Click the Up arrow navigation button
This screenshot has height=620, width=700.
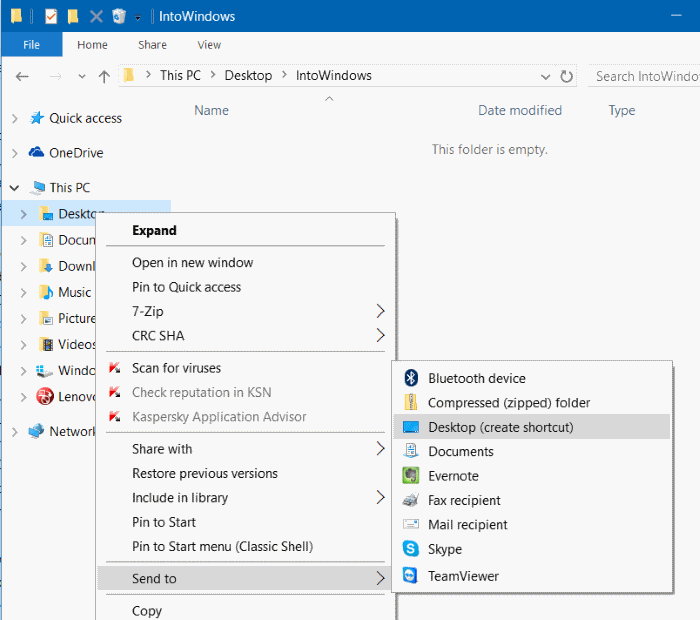point(104,77)
